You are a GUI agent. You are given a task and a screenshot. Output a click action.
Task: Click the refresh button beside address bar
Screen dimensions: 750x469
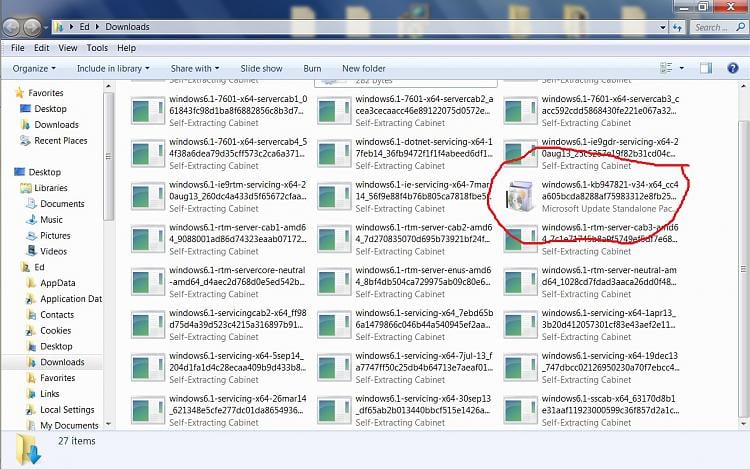pyautogui.click(x=678, y=27)
